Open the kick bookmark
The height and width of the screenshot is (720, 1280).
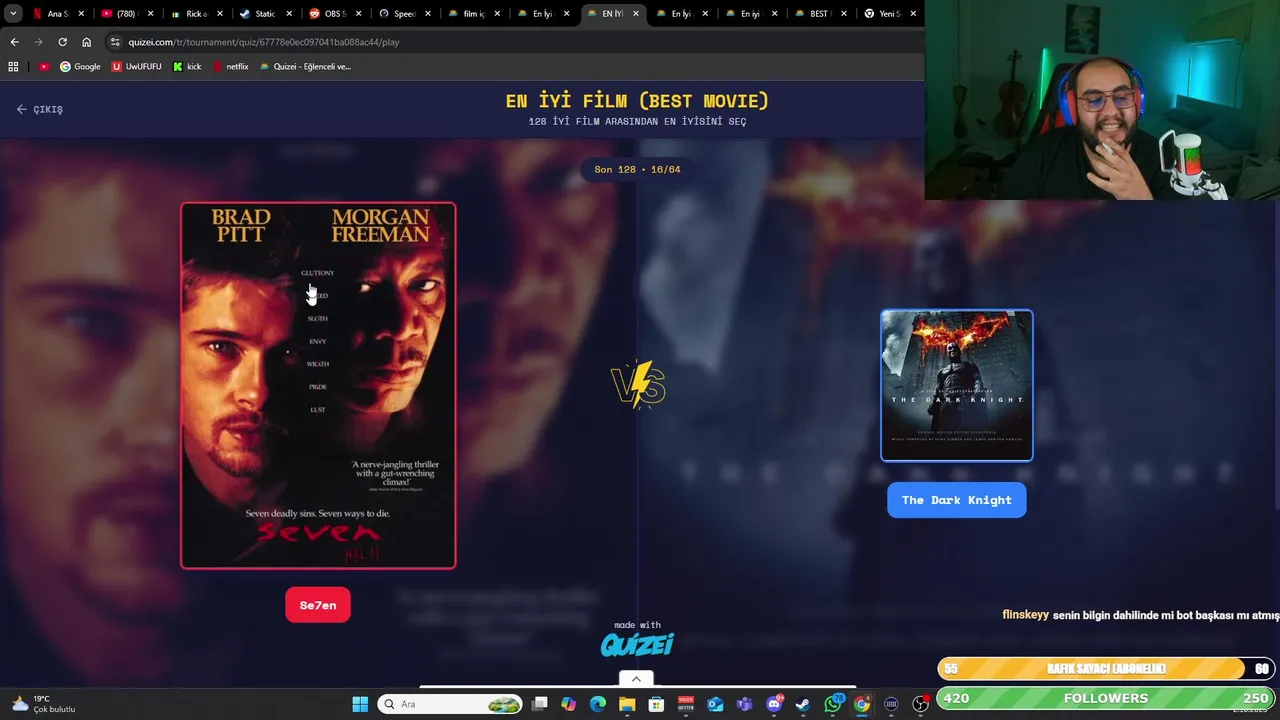[187, 67]
